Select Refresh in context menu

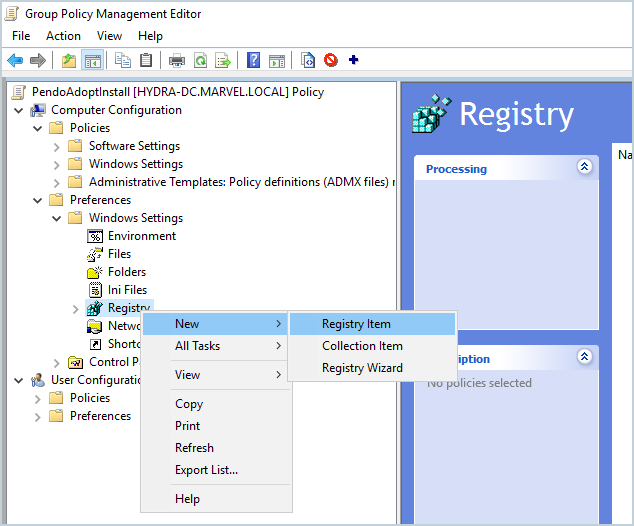pyautogui.click(x=216, y=448)
